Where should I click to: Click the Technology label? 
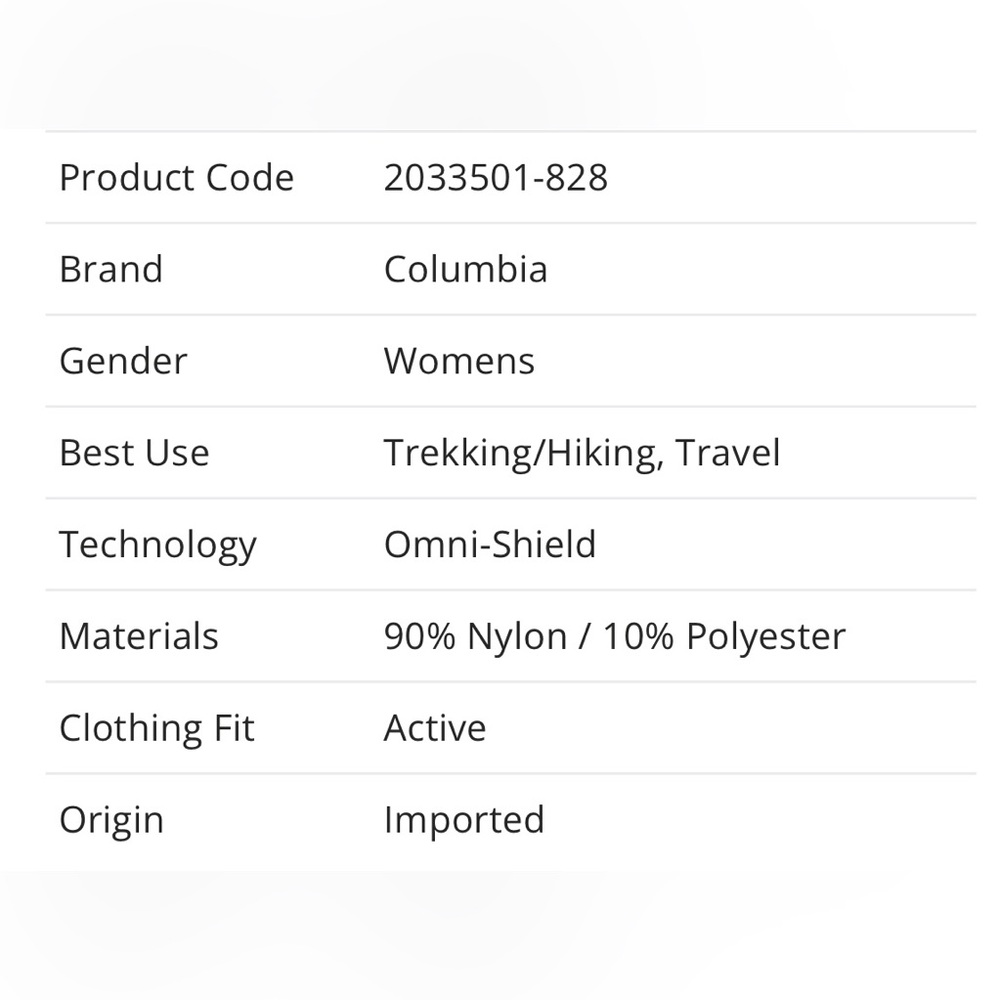pos(158,546)
